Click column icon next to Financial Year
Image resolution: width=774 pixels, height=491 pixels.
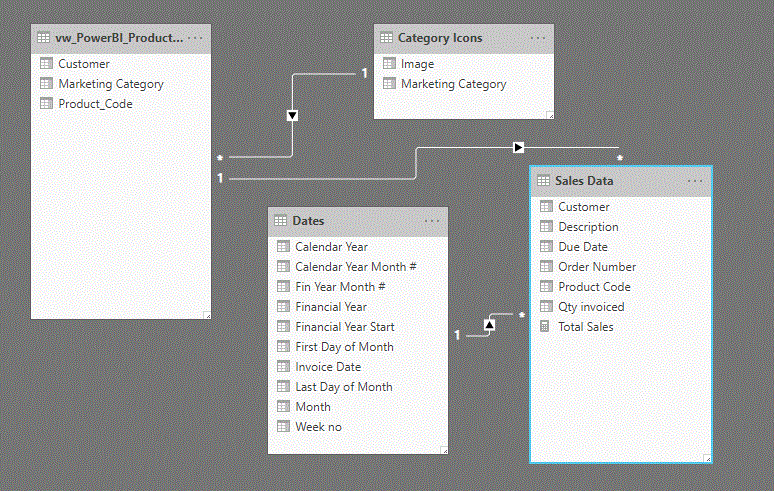(x=283, y=306)
